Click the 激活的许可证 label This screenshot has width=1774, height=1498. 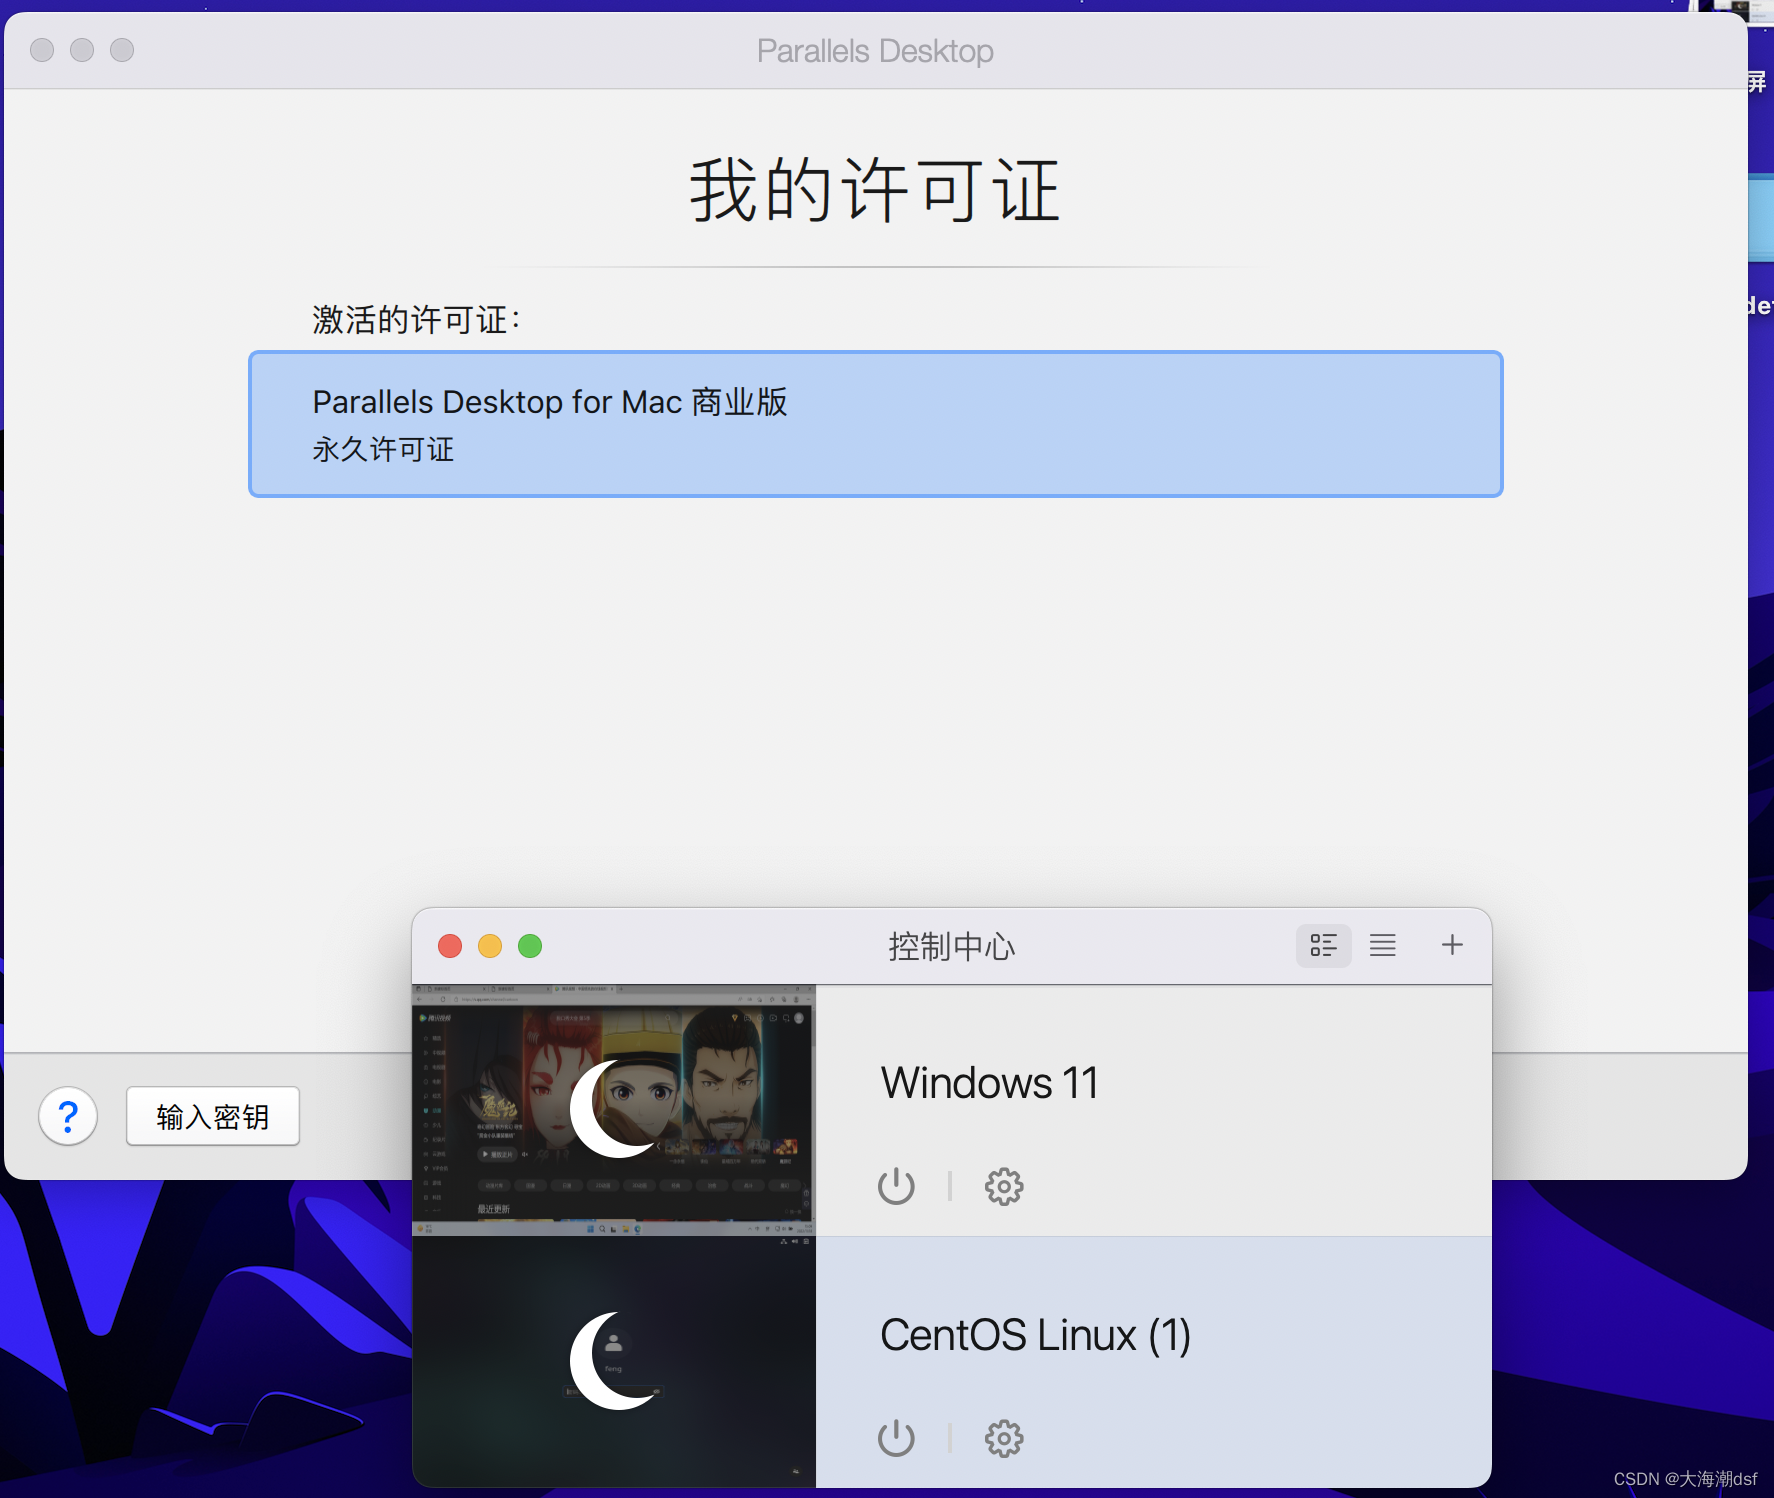[416, 320]
